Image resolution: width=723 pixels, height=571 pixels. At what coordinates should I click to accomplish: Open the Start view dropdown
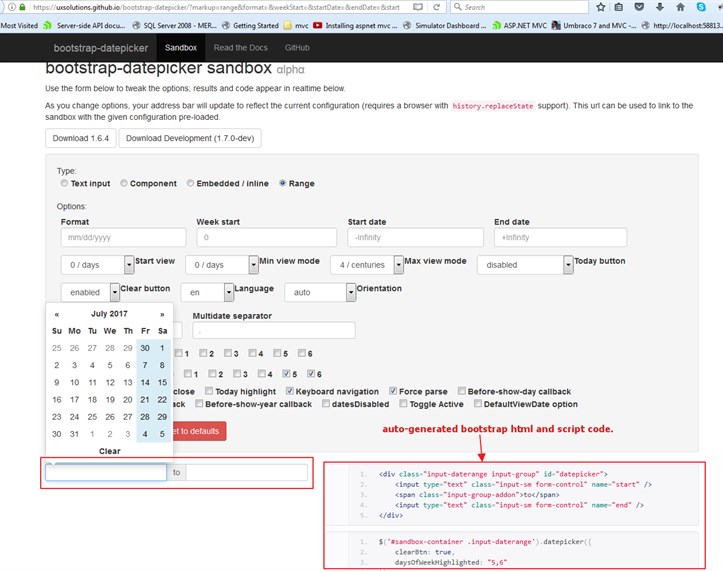click(x=97, y=265)
